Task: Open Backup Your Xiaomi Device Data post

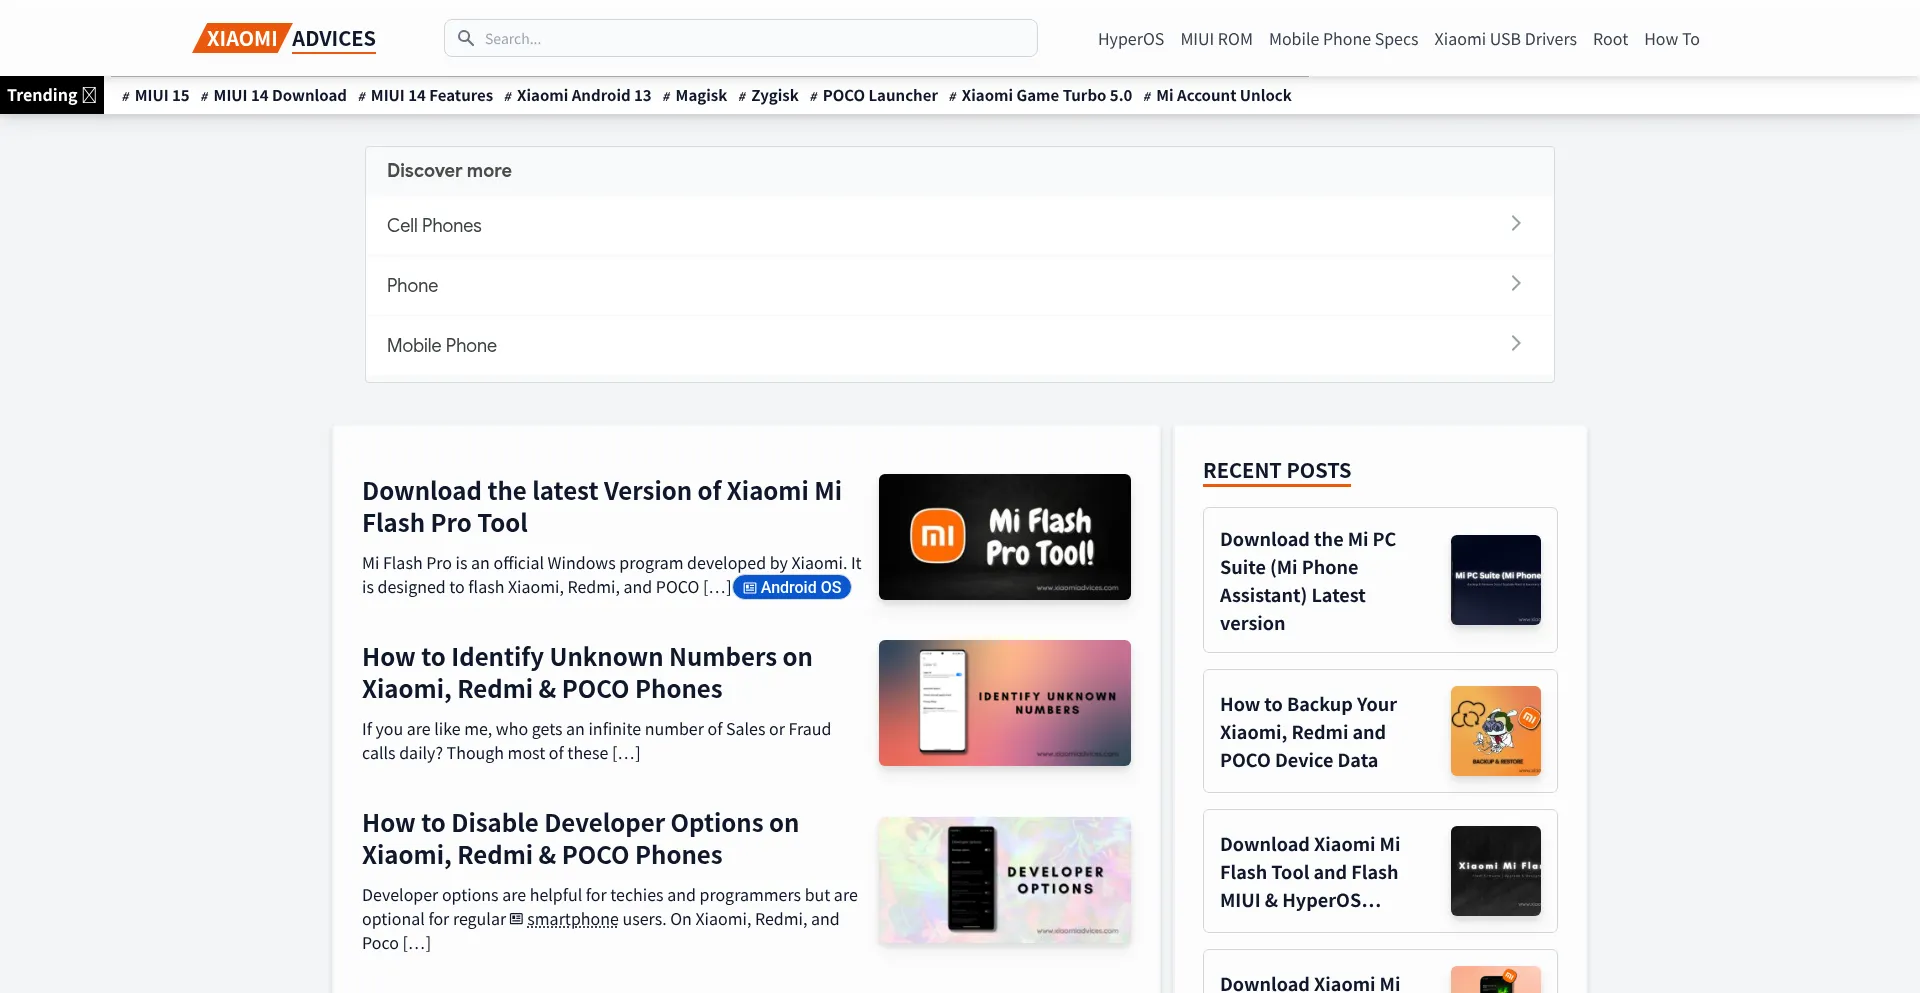Action: [1308, 732]
